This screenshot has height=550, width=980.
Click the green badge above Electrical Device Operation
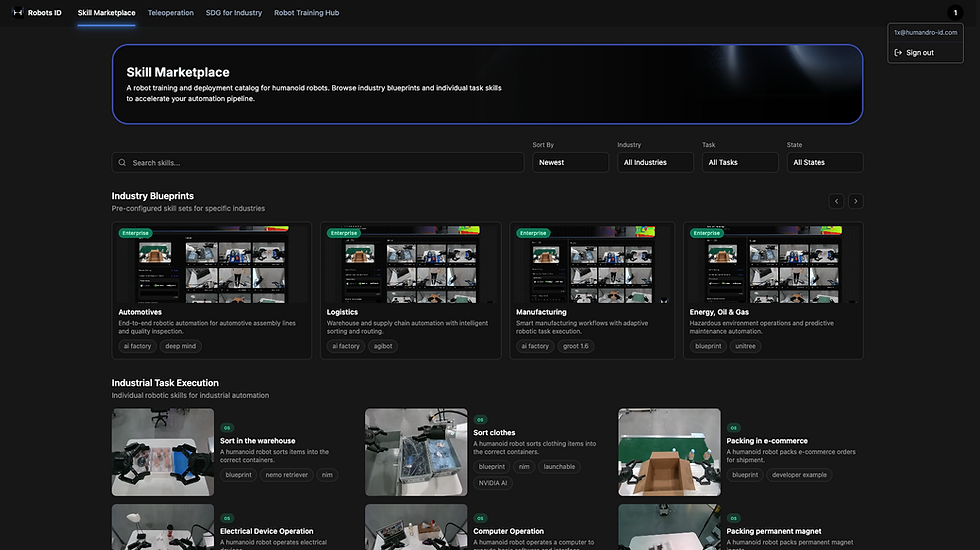tap(227, 518)
